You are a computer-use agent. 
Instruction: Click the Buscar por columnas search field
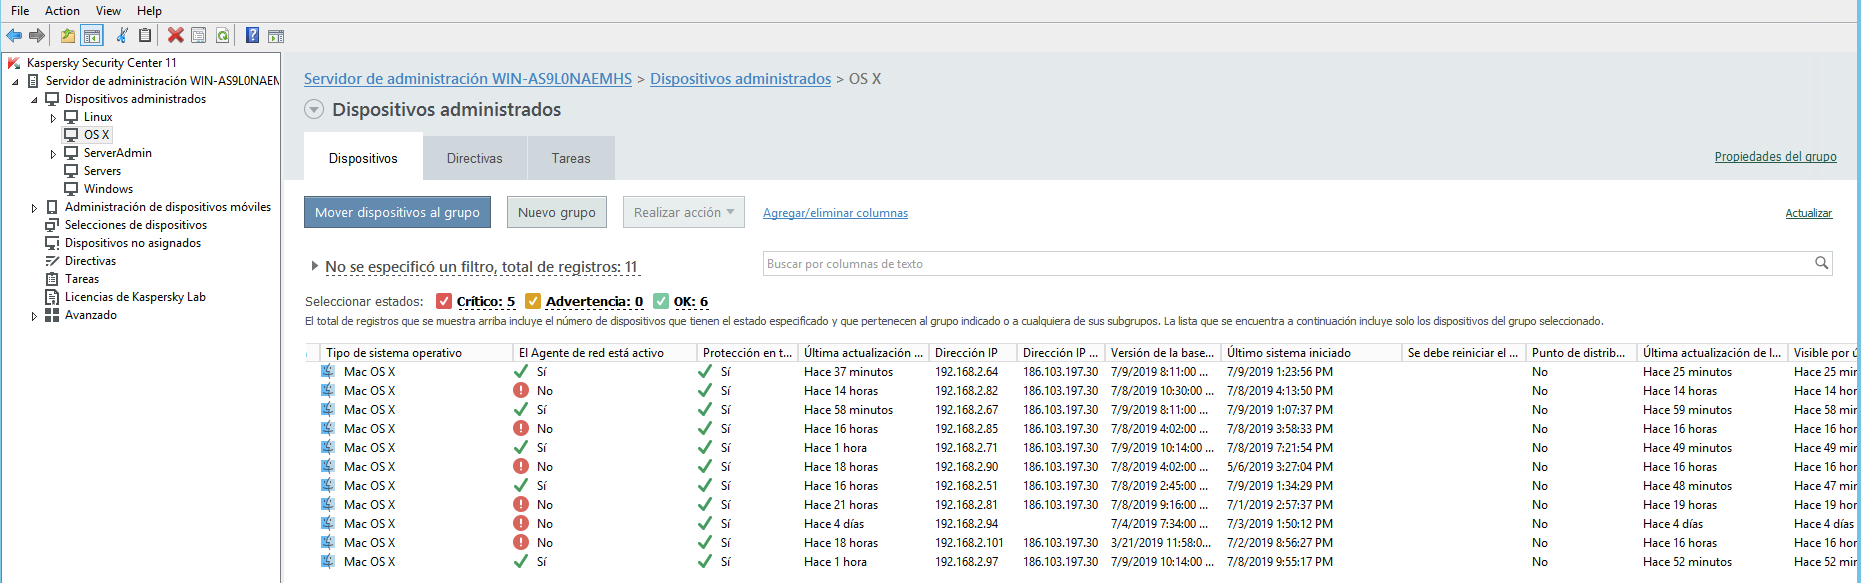pos(1285,264)
